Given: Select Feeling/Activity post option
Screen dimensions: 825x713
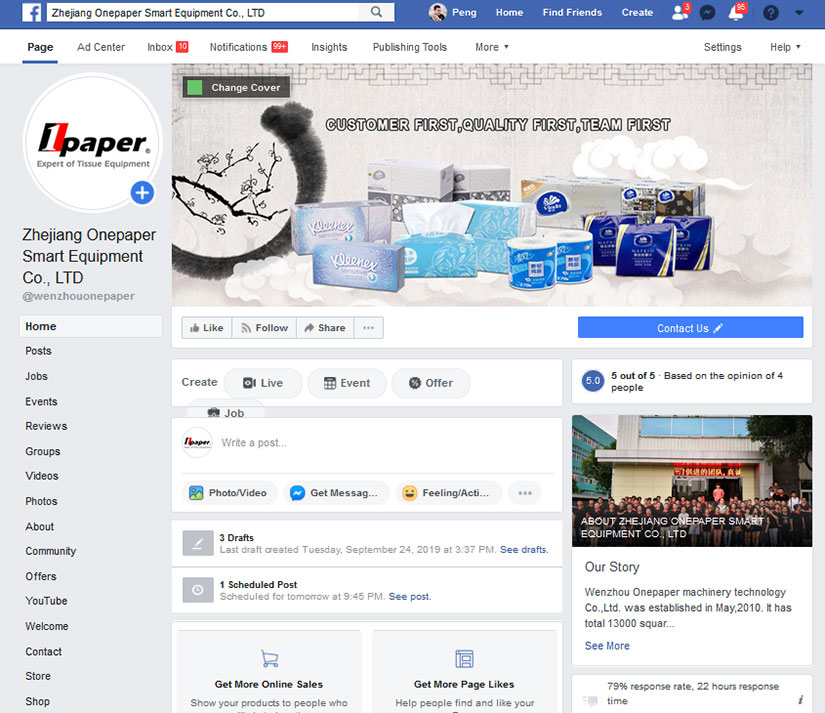Looking at the screenshot, I should tap(448, 493).
